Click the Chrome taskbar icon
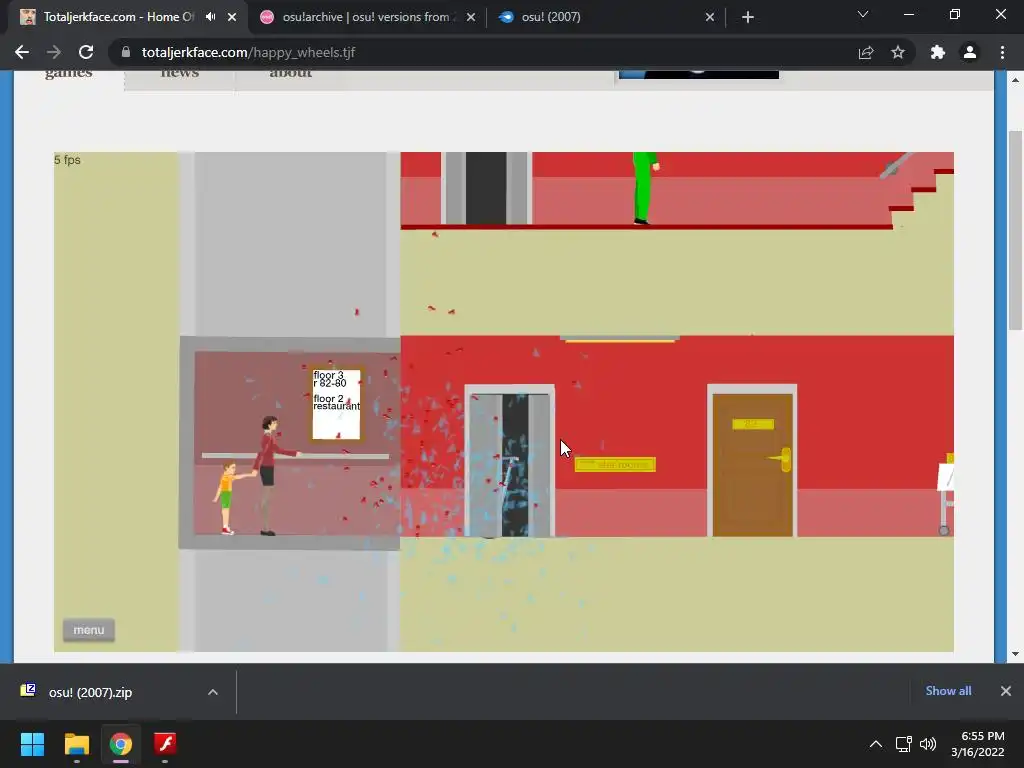The width and height of the screenshot is (1024, 768). [x=121, y=744]
